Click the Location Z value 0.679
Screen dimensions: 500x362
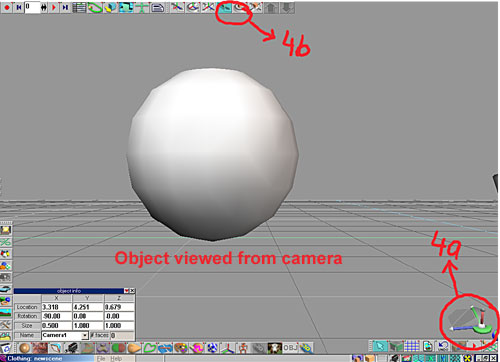[x=119, y=307]
